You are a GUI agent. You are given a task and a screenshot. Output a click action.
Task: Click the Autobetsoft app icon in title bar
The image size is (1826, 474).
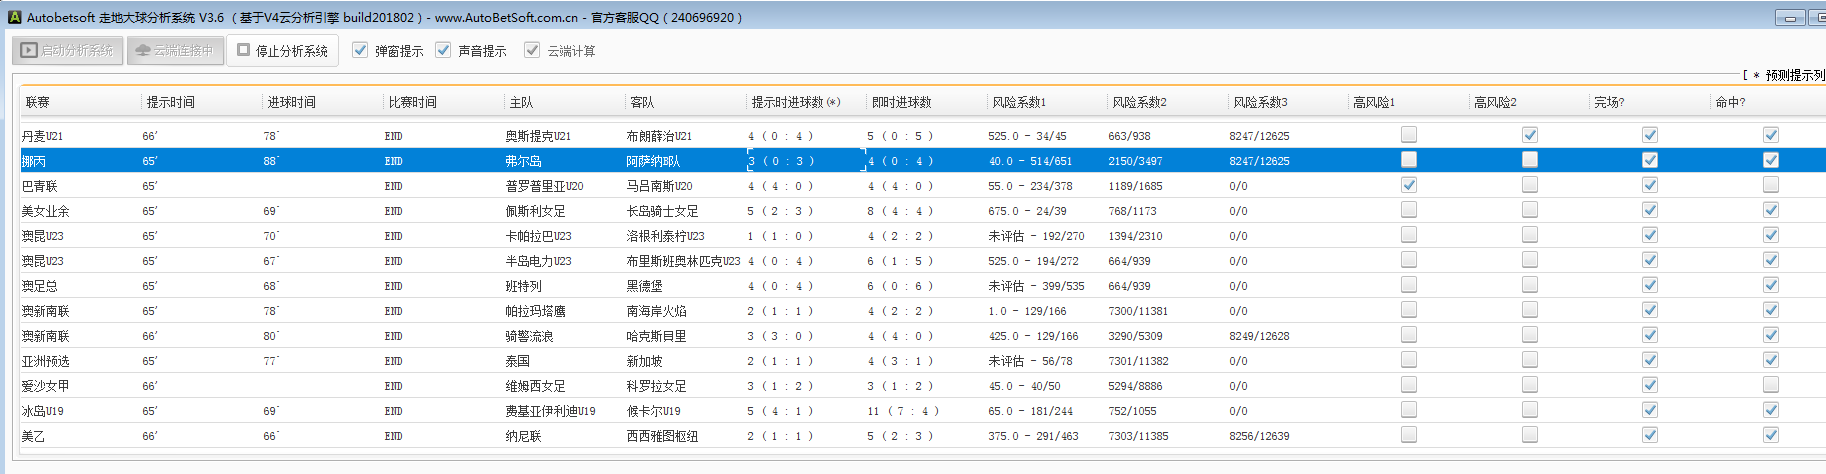14,17
